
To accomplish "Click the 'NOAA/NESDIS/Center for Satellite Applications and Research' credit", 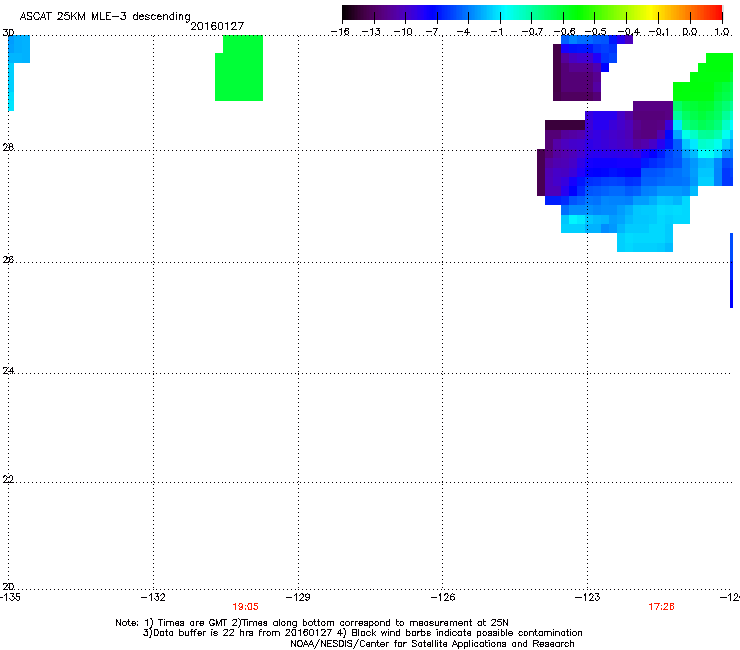I will (432, 644).
